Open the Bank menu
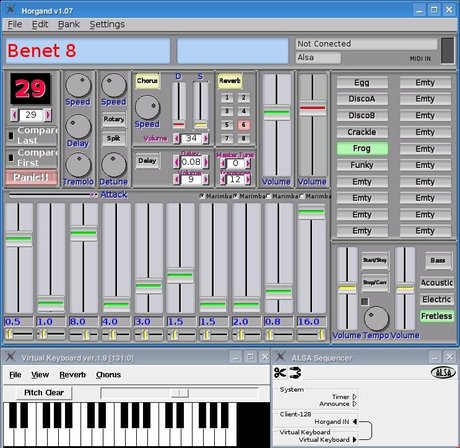Viewport: 460px width, 448px height. pos(69,24)
